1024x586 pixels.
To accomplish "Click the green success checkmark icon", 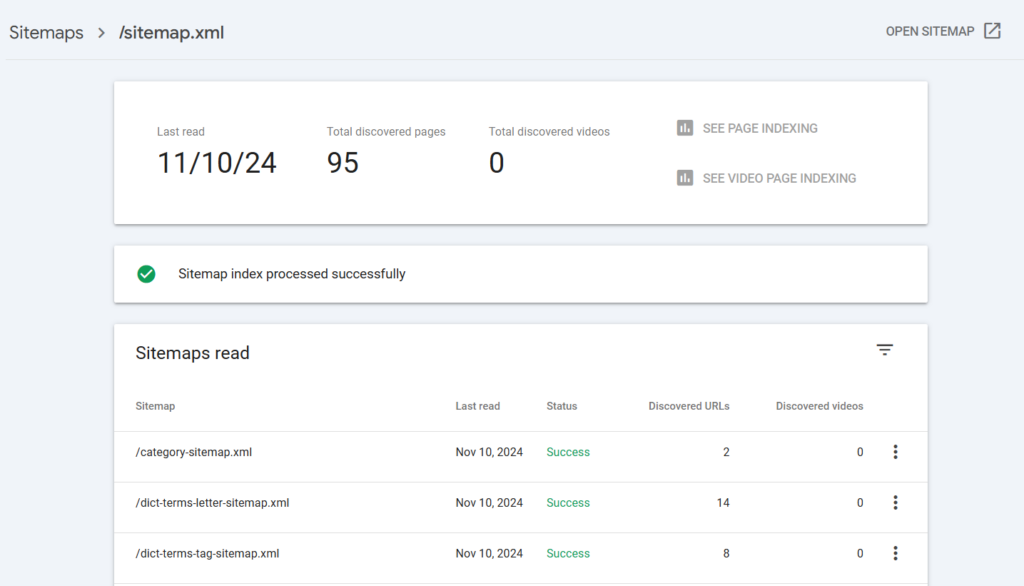I will (x=146, y=274).
